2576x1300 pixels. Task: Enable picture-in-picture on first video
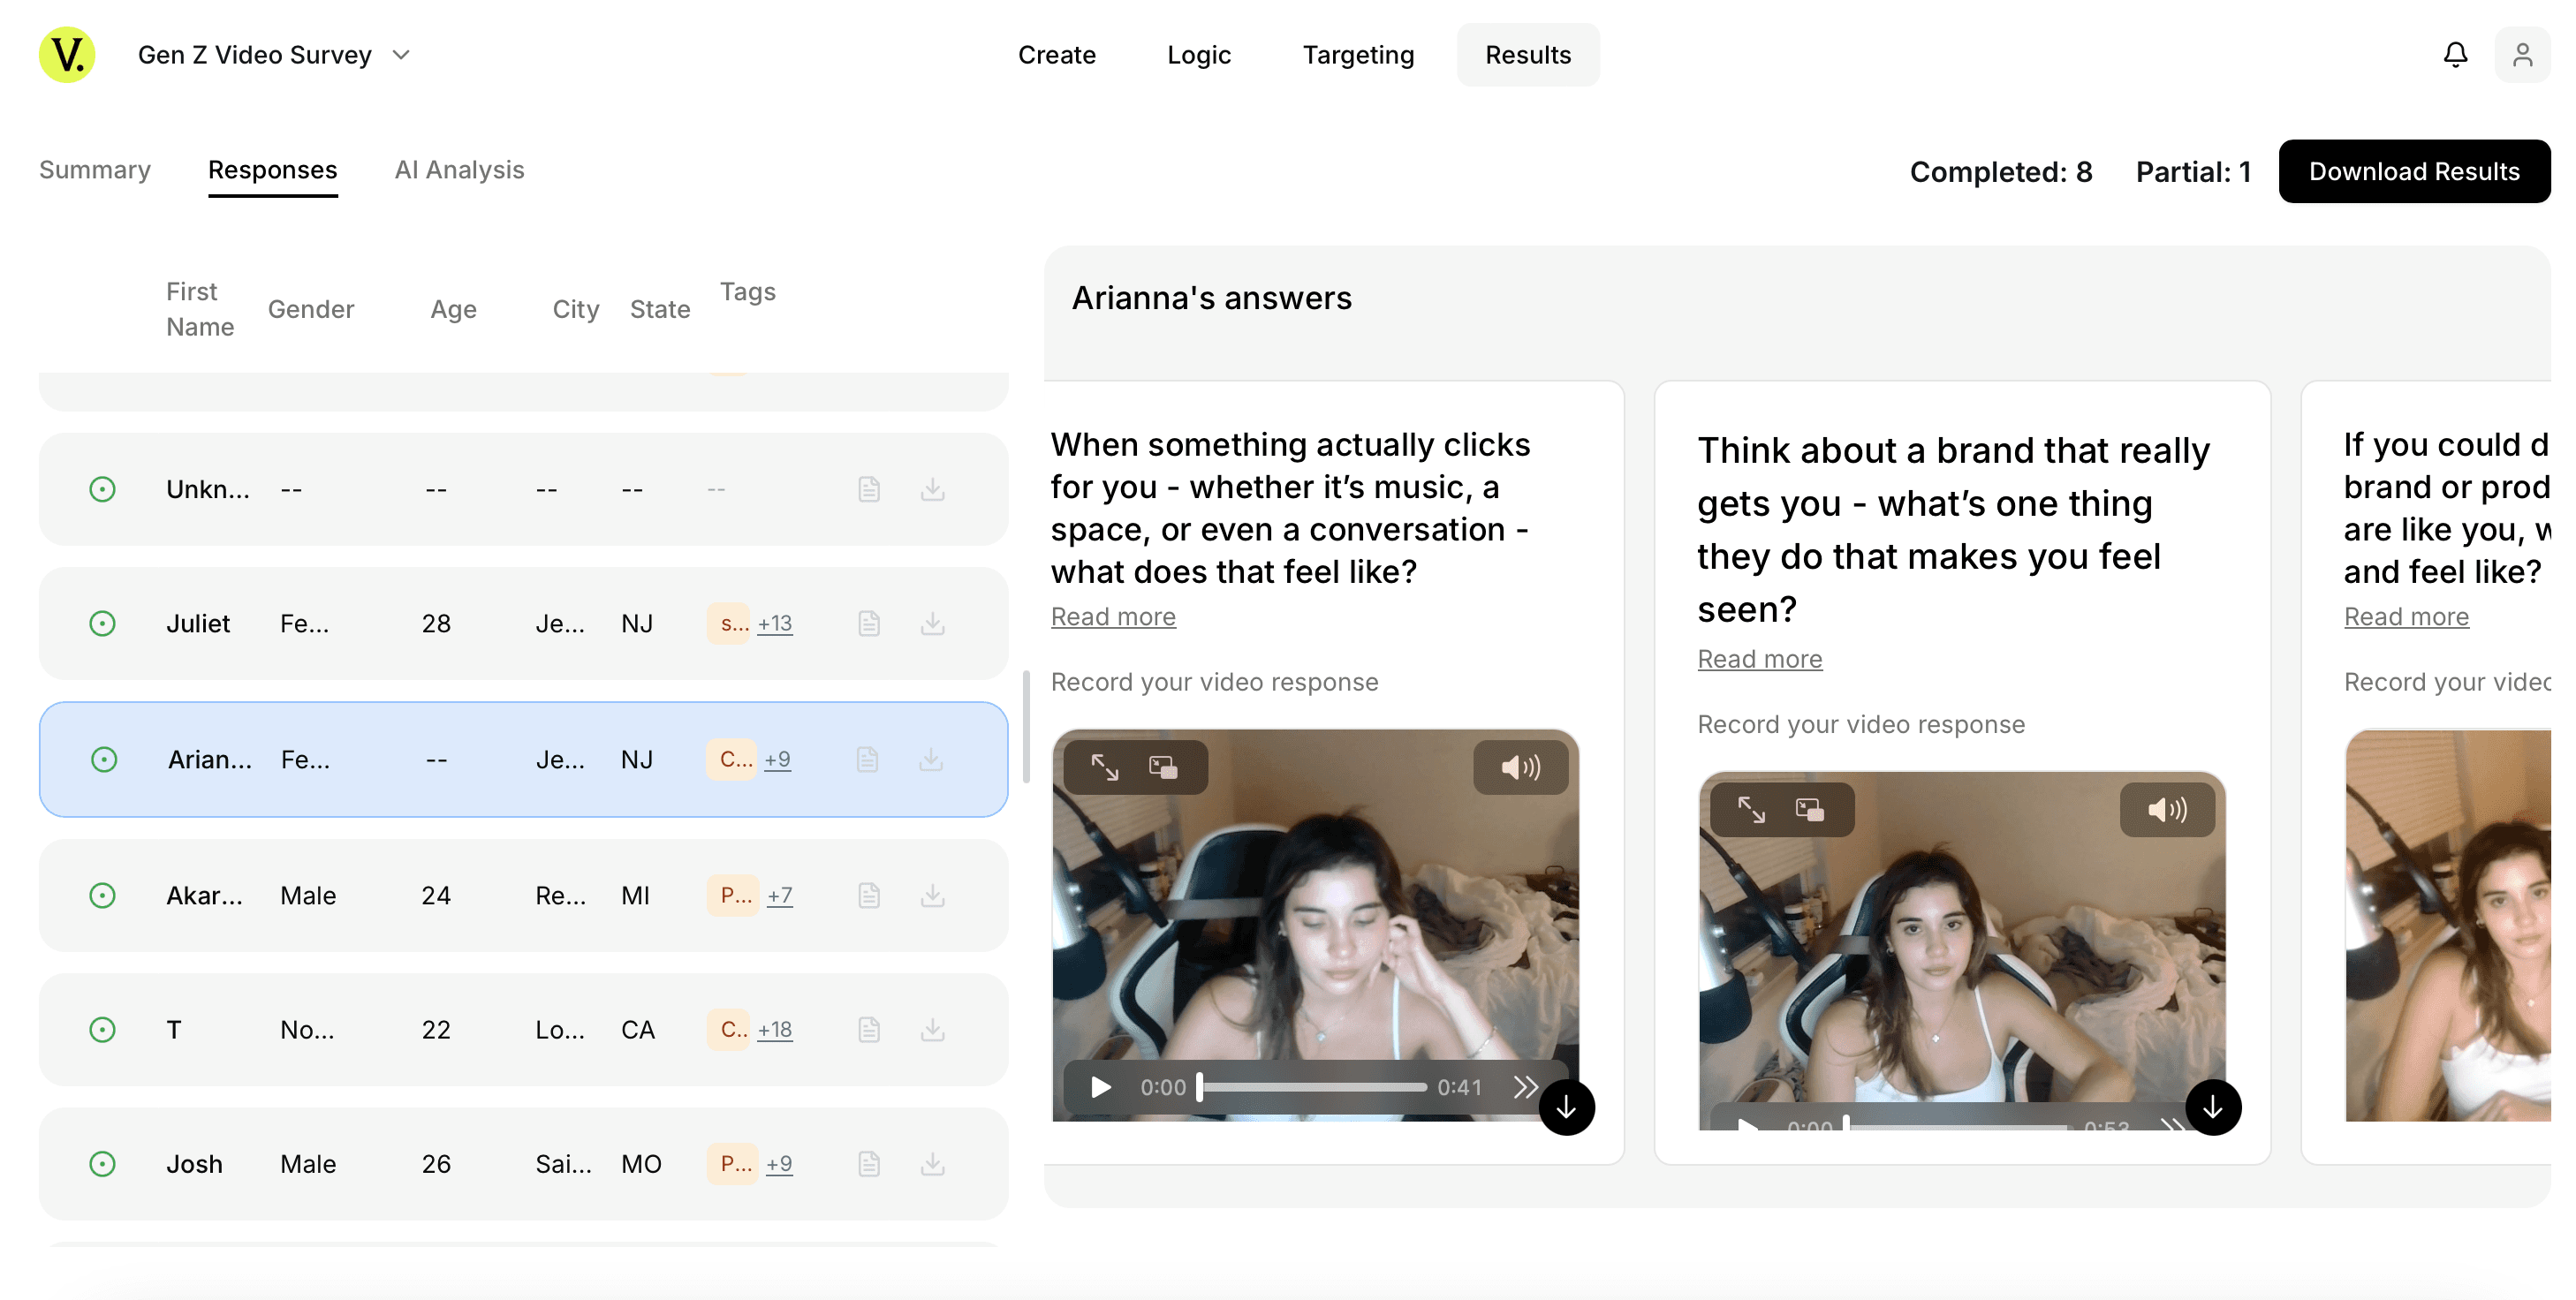[x=1163, y=767]
